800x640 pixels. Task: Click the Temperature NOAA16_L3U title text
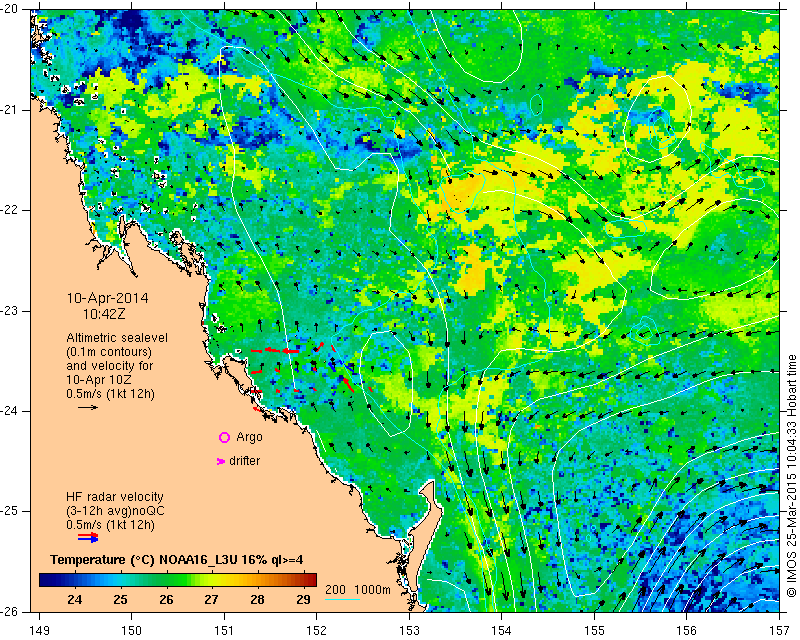pyautogui.click(x=177, y=560)
